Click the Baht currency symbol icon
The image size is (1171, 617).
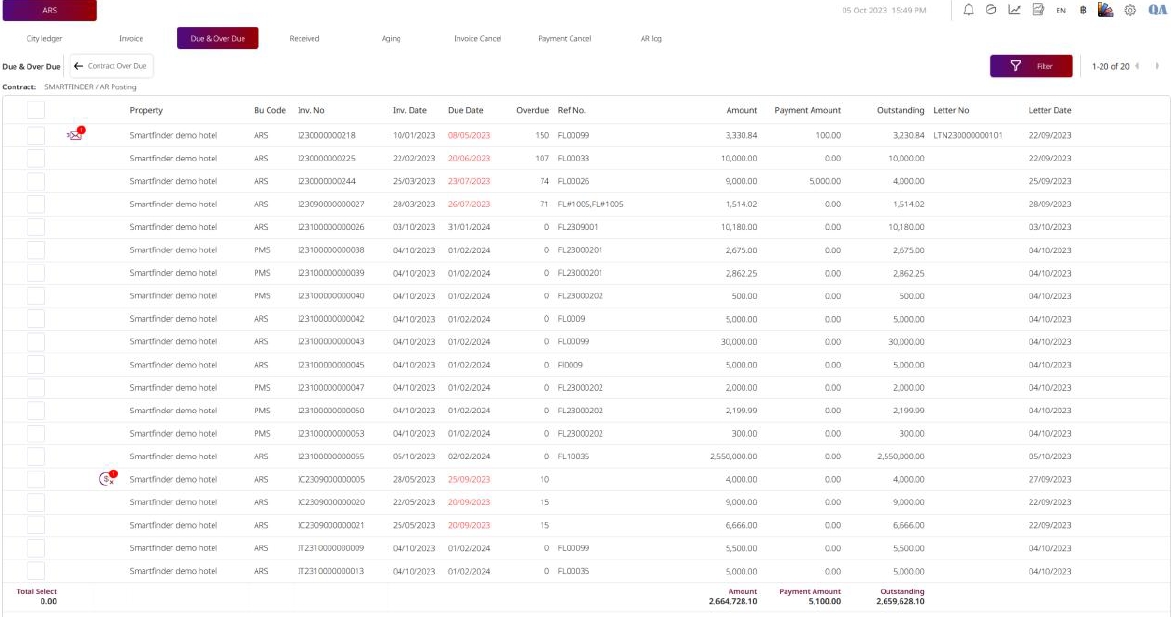tap(1084, 10)
